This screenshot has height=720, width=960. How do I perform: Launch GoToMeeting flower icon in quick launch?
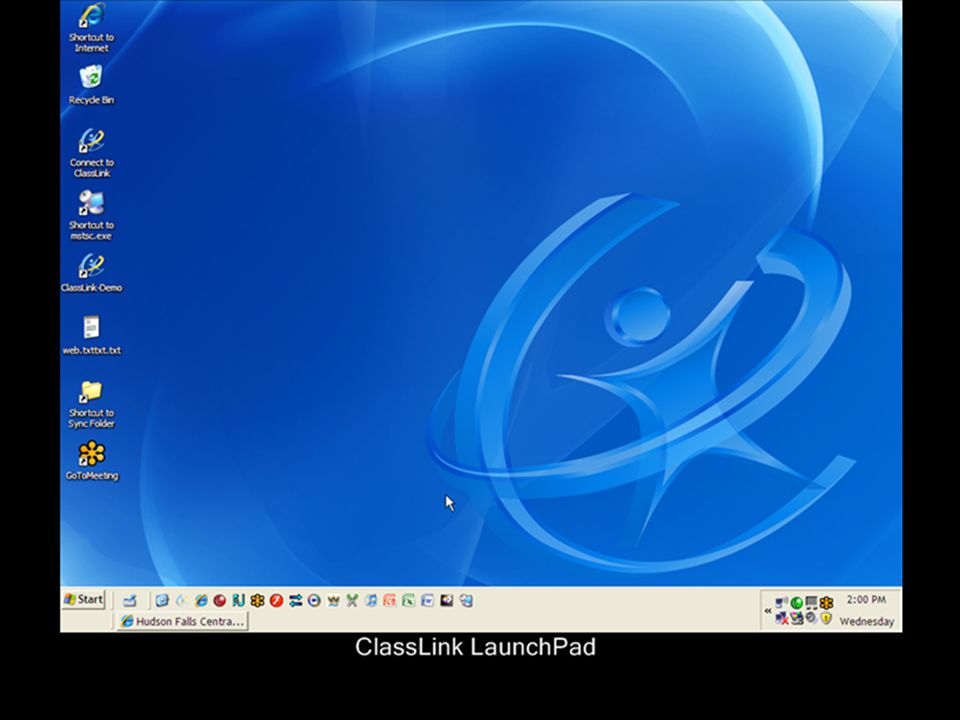pos(257,601)
